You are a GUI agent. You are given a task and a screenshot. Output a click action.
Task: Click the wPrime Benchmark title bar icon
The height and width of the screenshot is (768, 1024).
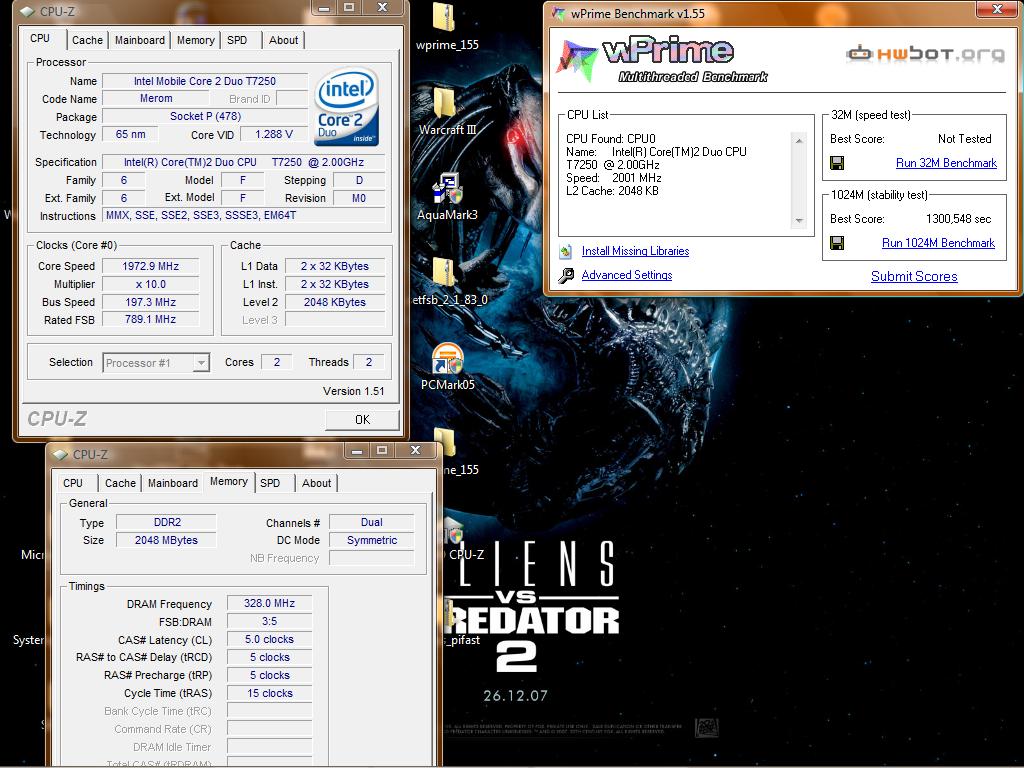coord(558,13)
